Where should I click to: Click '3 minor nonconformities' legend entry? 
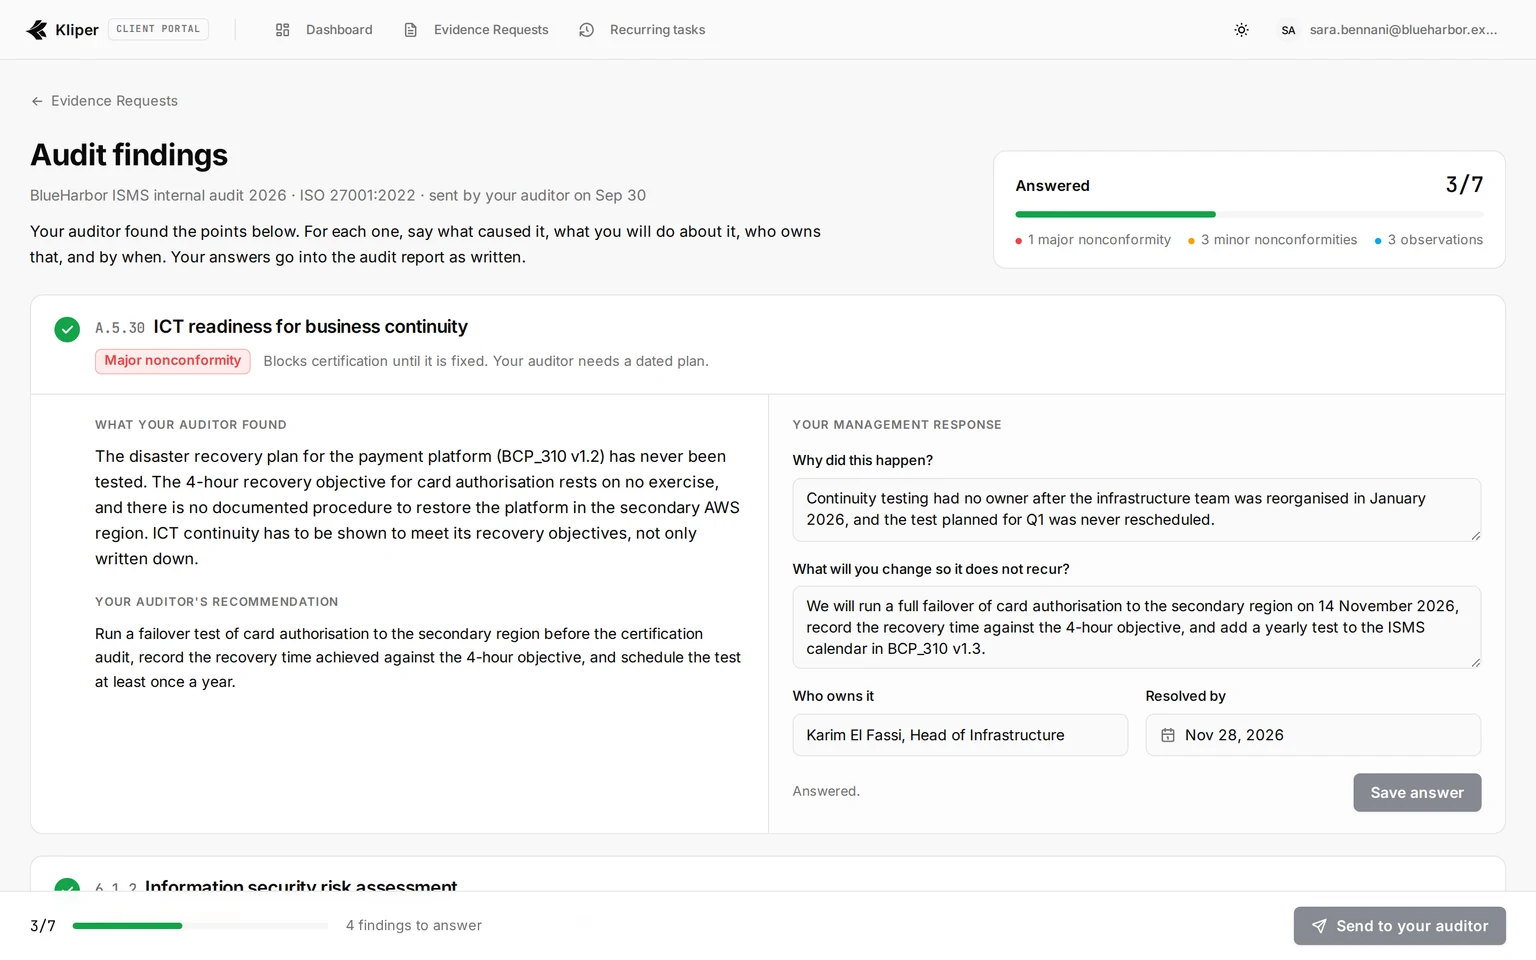coord(1272,240)
